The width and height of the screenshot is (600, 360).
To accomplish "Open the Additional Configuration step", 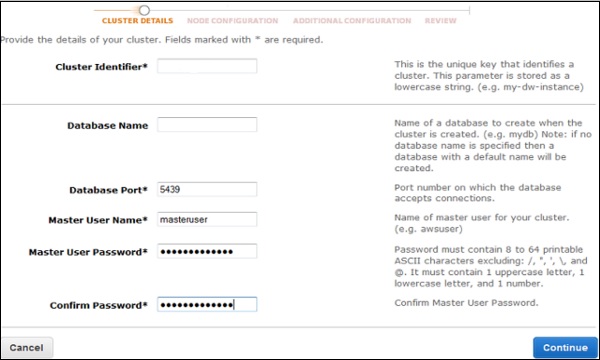I will coord(352,21).
